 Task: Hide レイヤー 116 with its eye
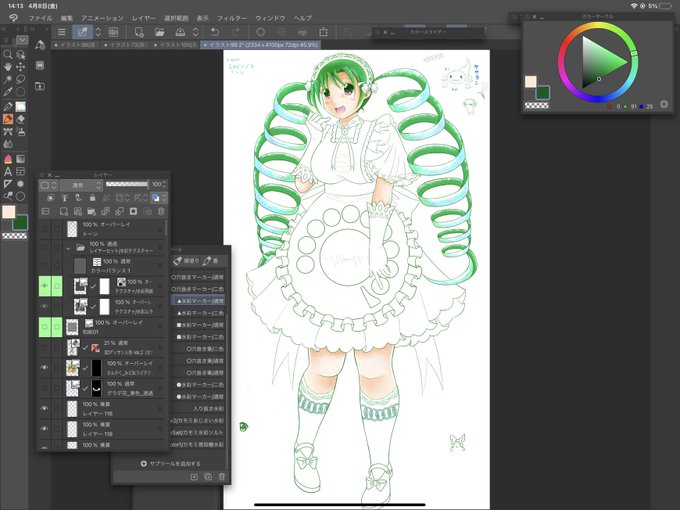(44, 408)
